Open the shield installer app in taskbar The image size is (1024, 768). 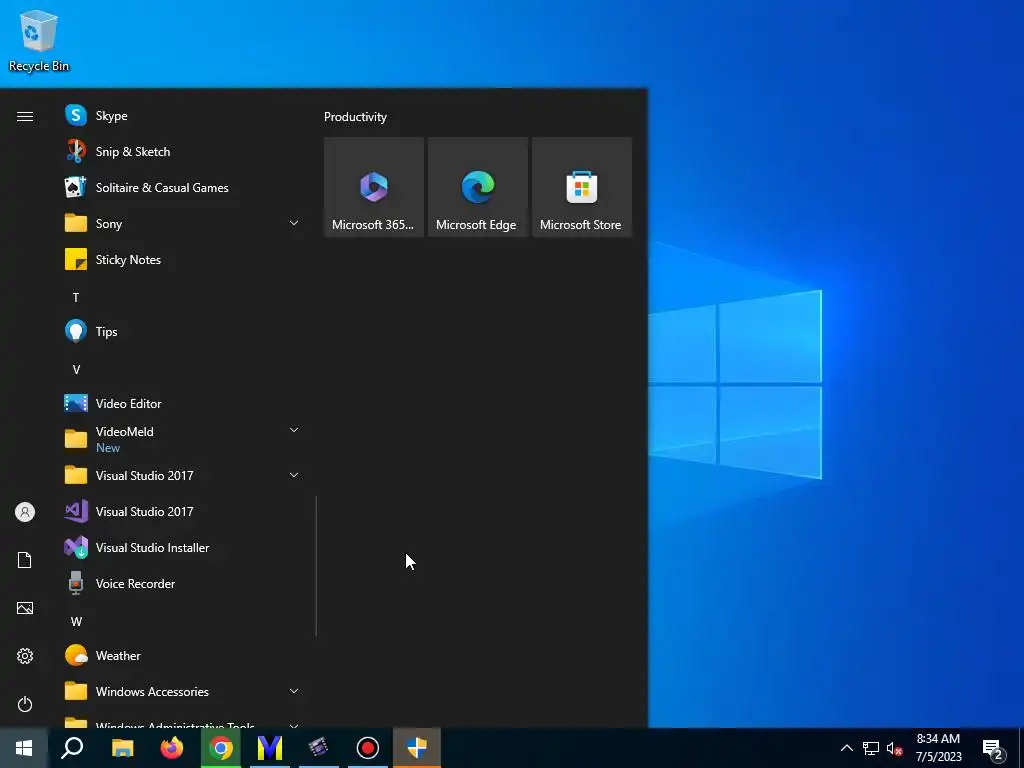pos(417,748)
